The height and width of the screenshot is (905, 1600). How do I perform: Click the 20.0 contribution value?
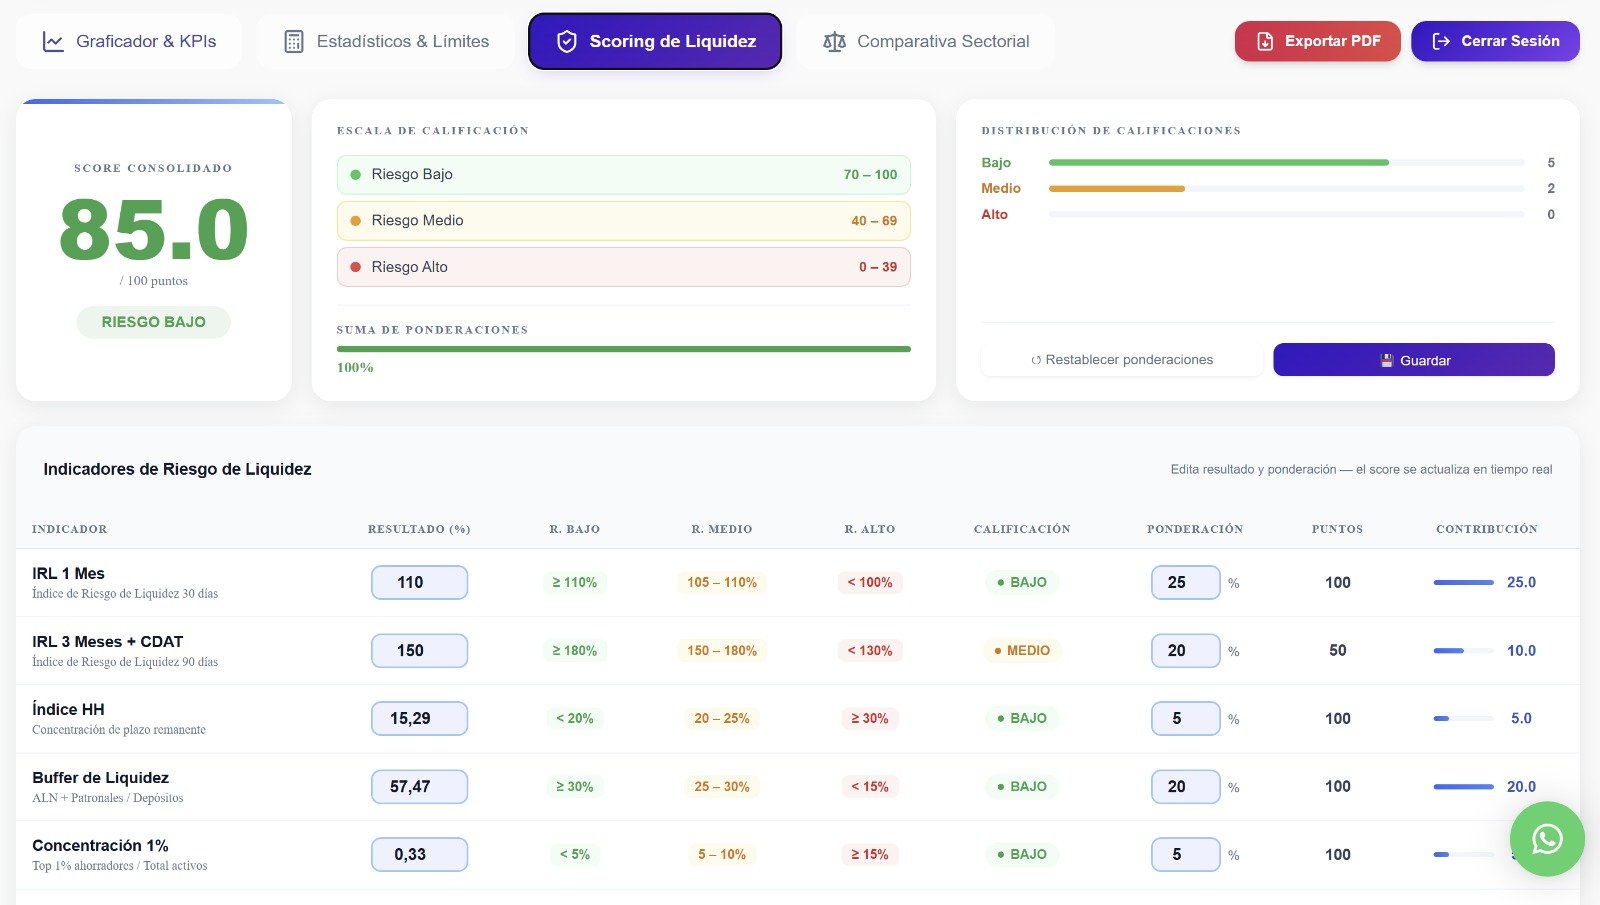1521,786
